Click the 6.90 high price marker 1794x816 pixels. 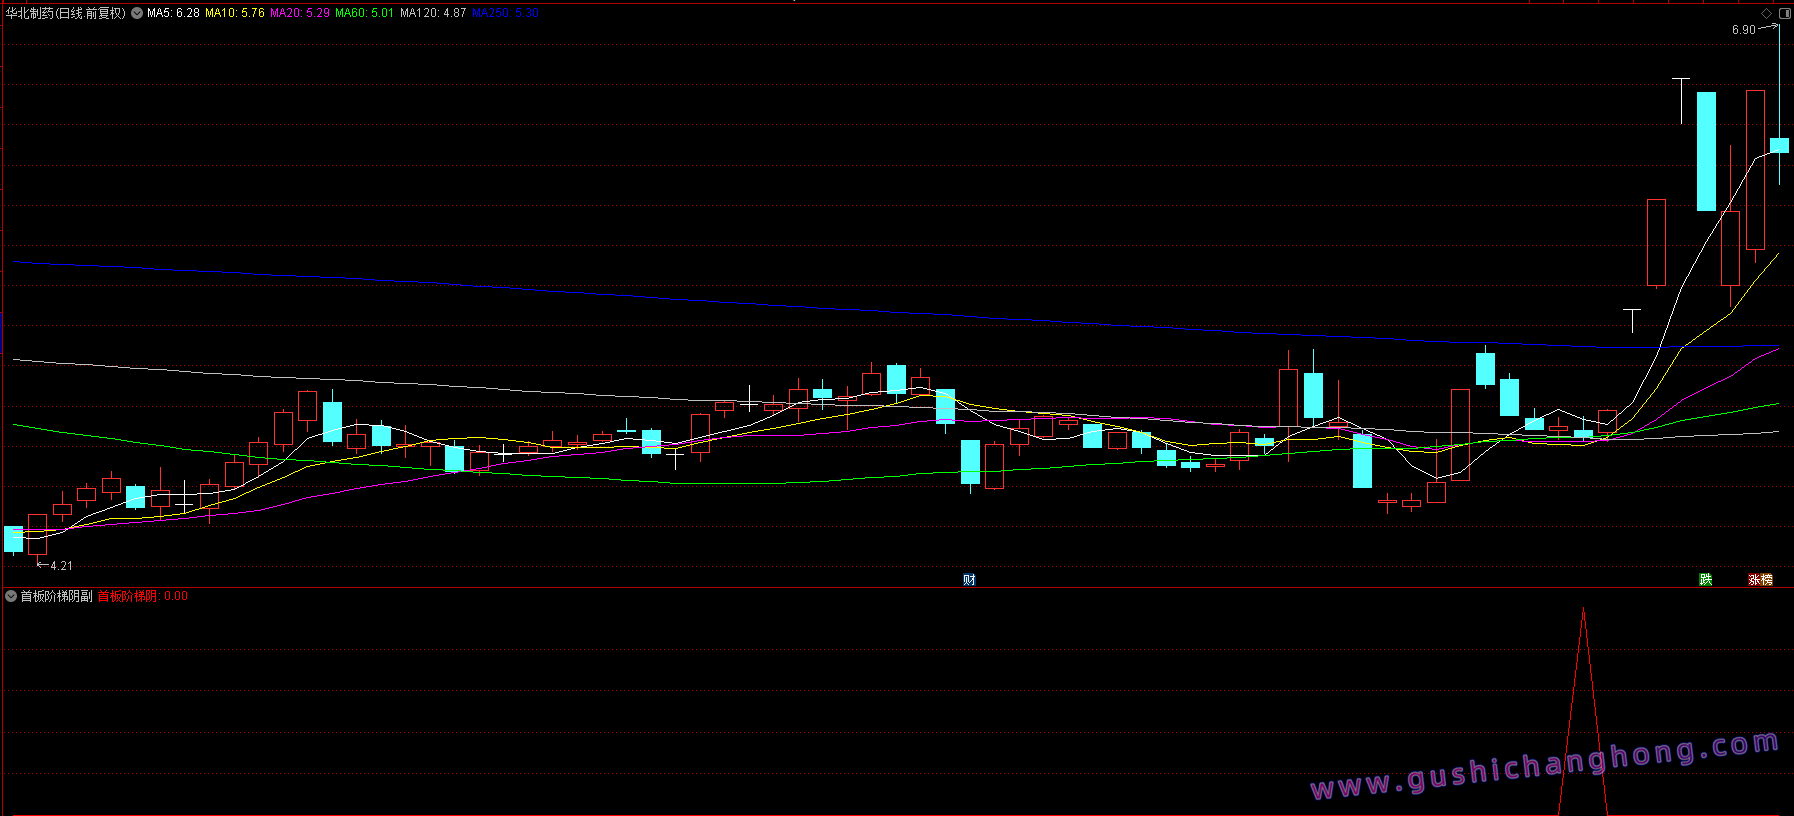click(1743, 30)
